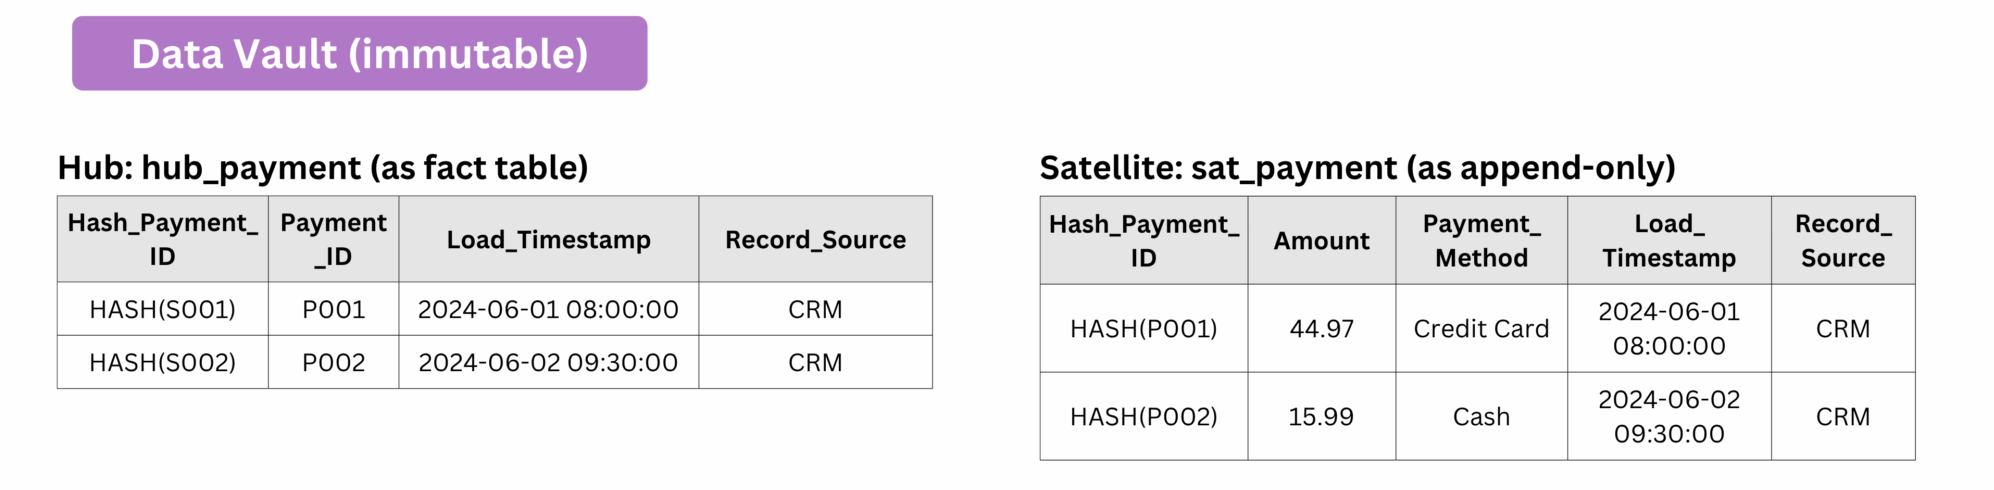Click the satellite Record_Source column header
The width and height of the screenshot is (1994, 490).
(x=1843, y=241)
